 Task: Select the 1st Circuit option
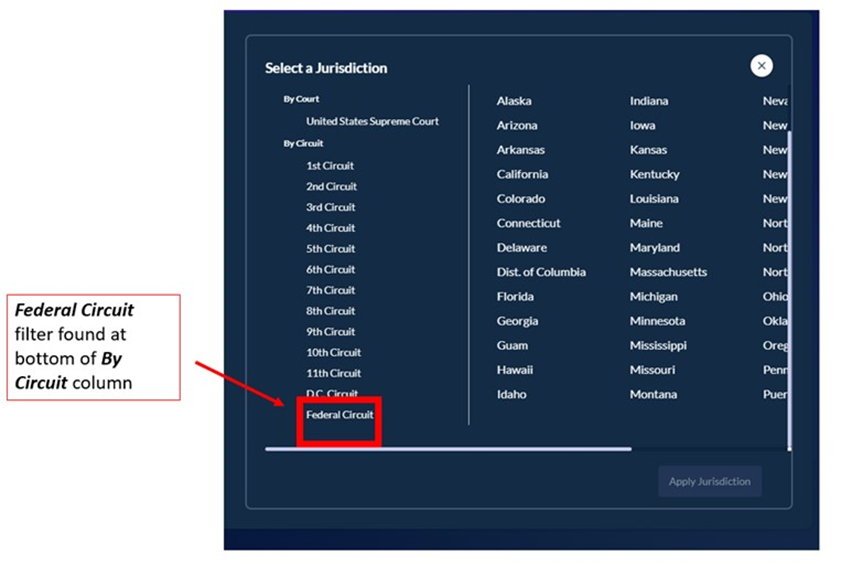(x=330, y=166)
